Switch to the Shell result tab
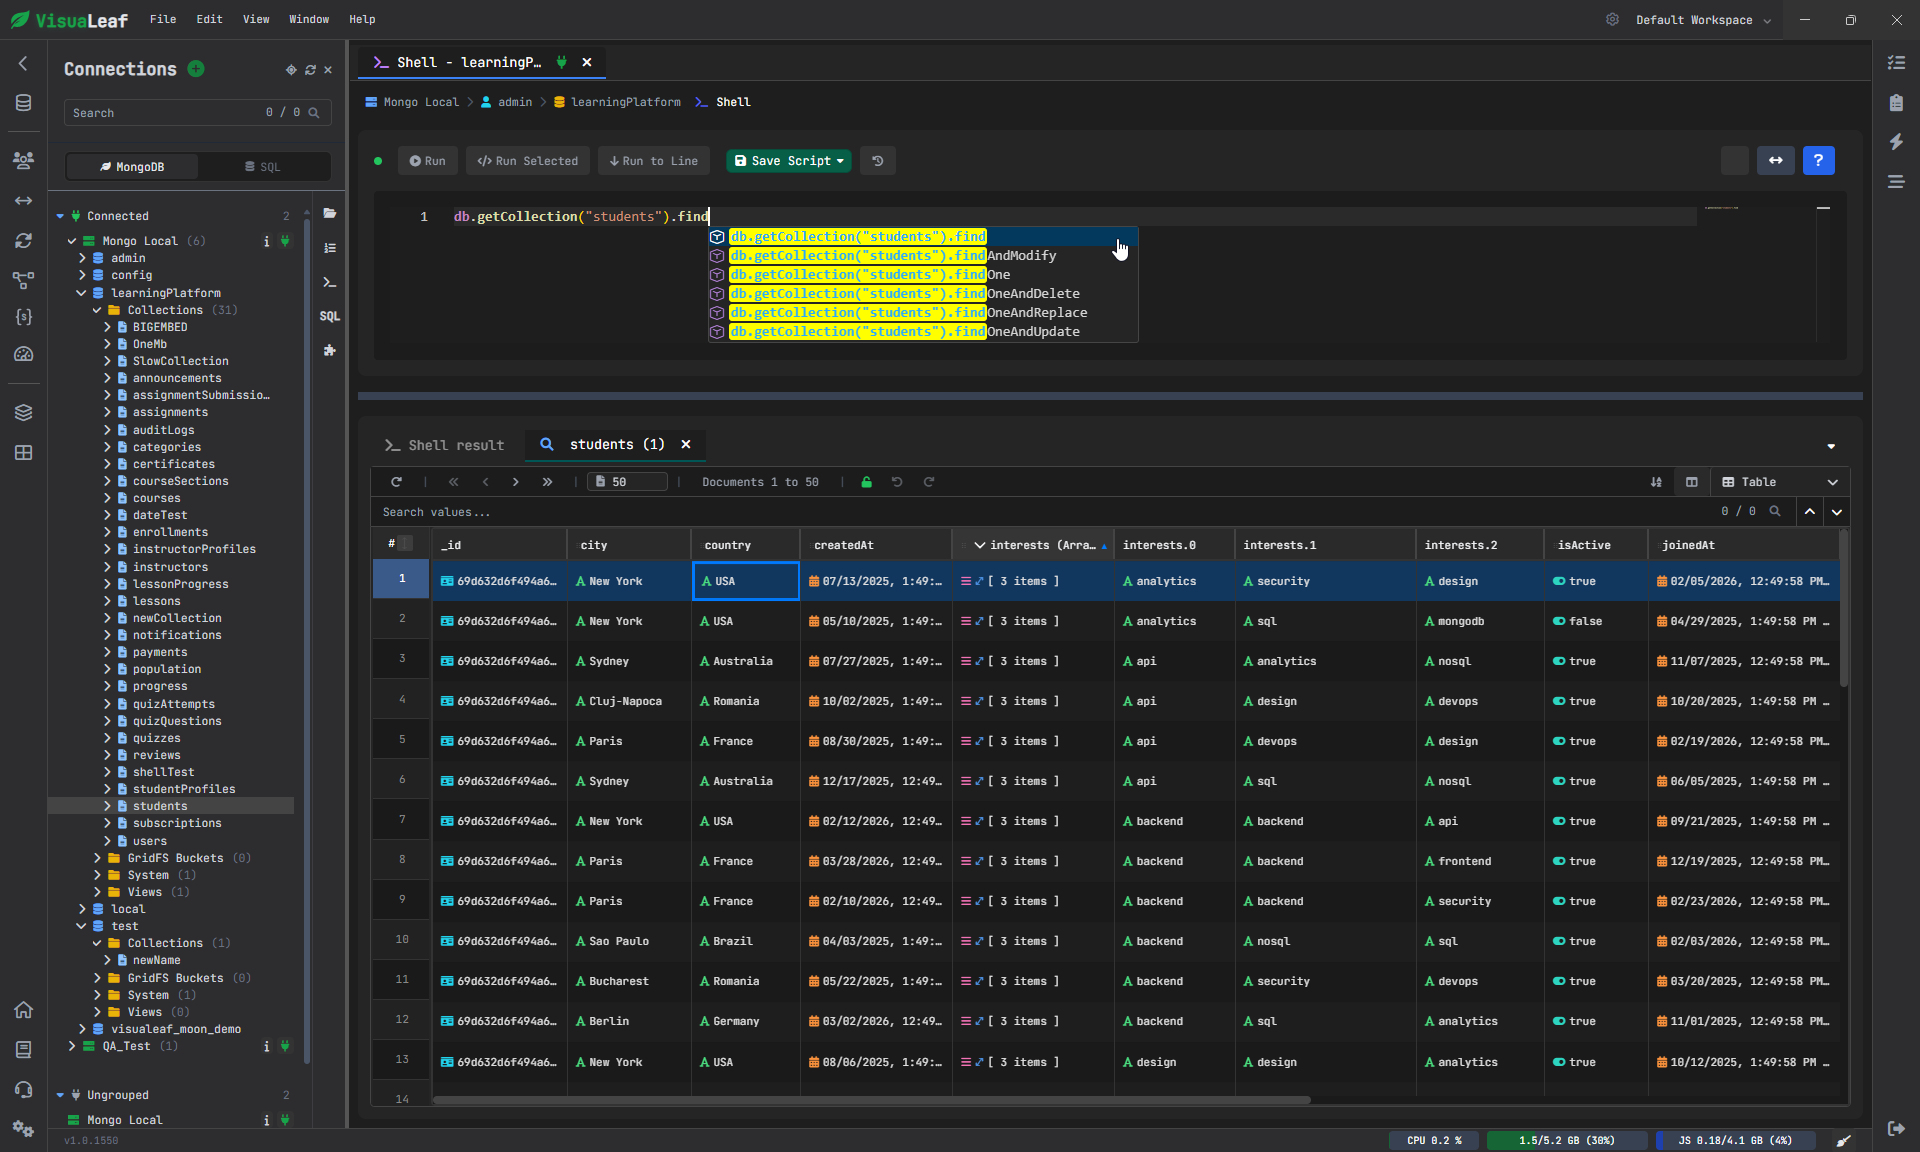This screenshot has width=1920, height=1152. tap(445, 445)
